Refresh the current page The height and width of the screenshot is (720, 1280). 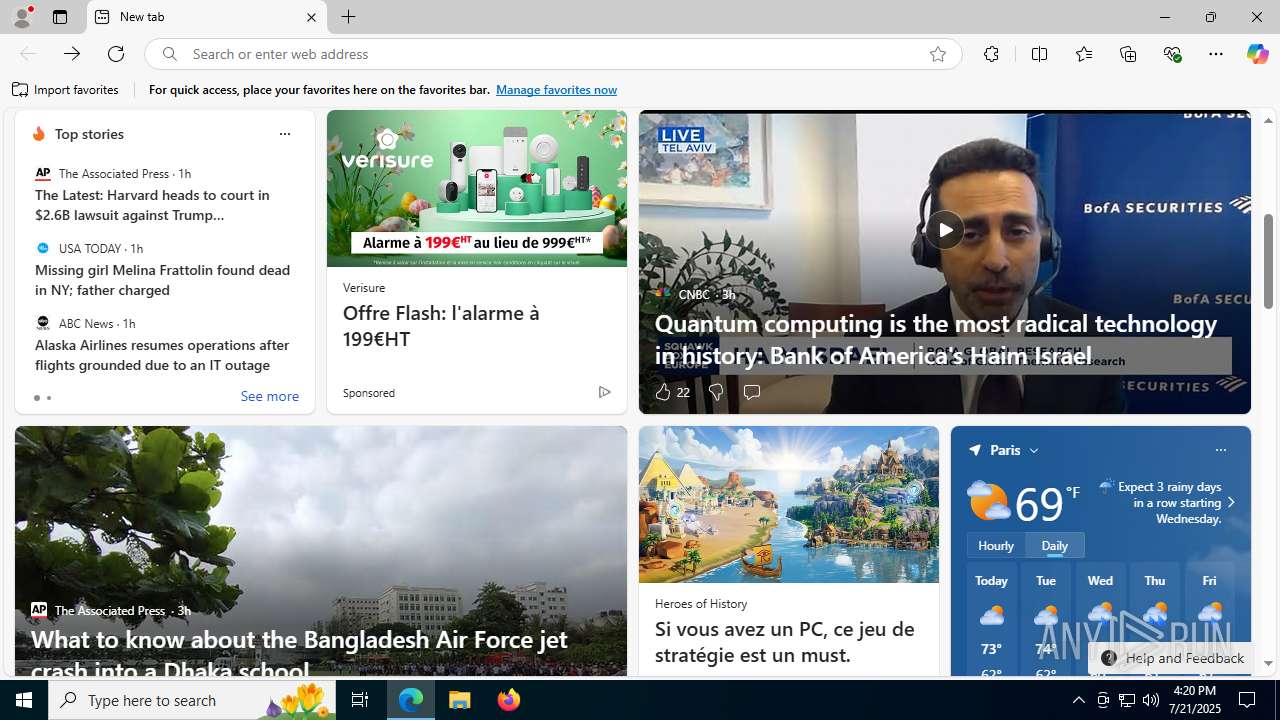tap(116, 54)
